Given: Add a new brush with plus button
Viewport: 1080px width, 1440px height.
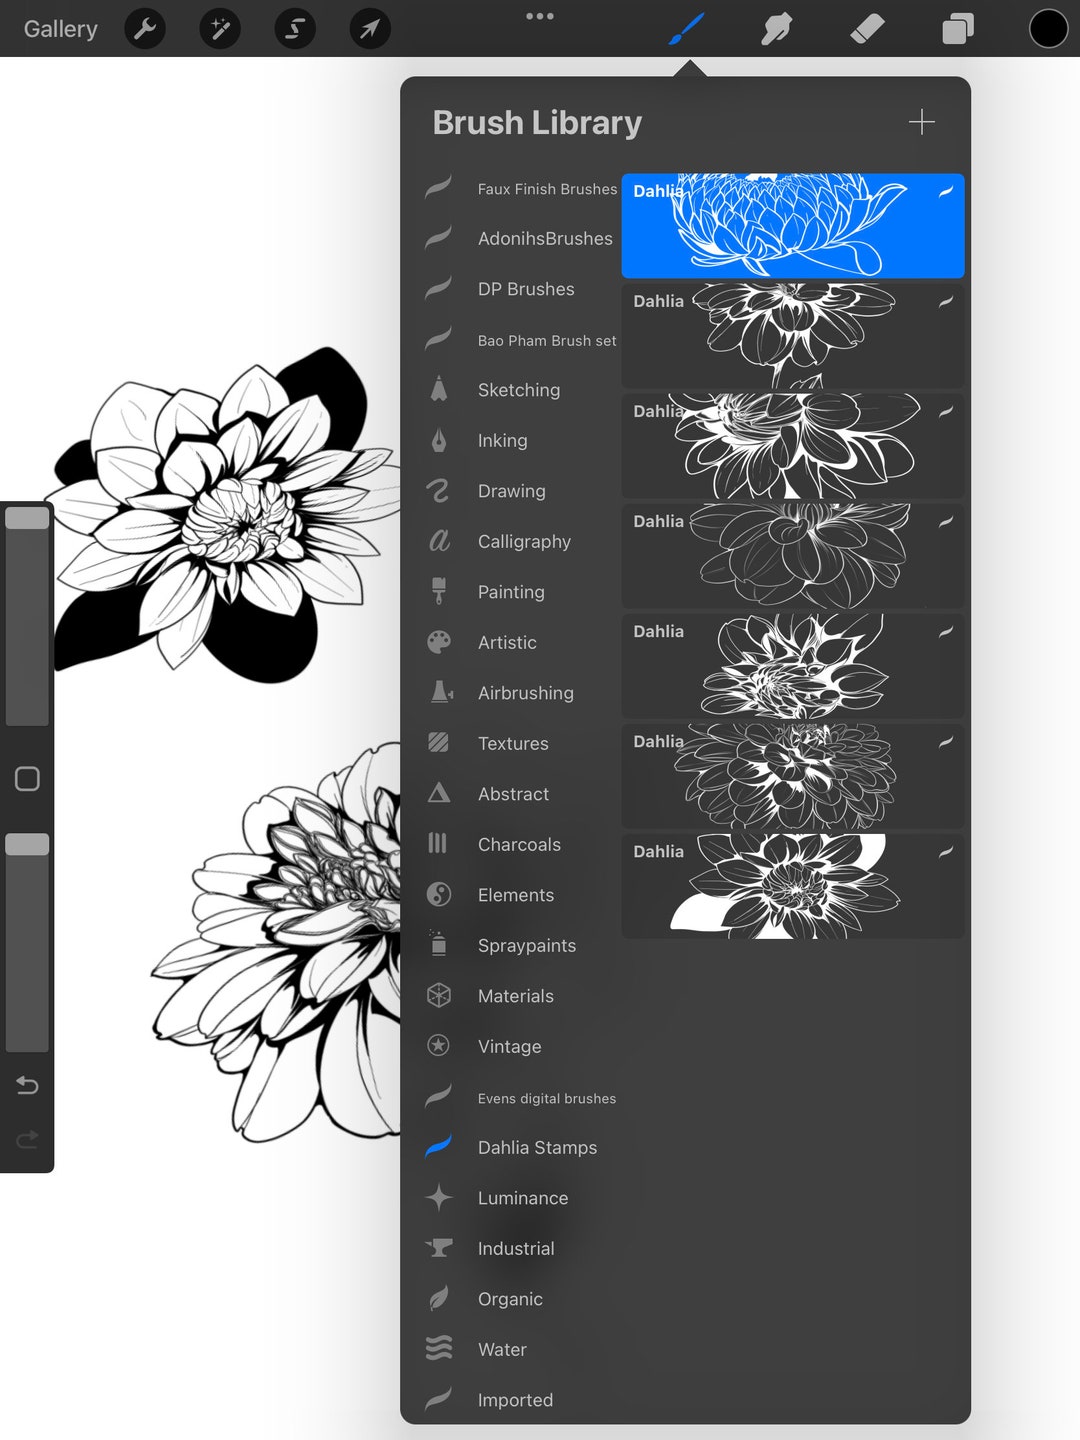Looking at the screenshot, I should (922, 122).
